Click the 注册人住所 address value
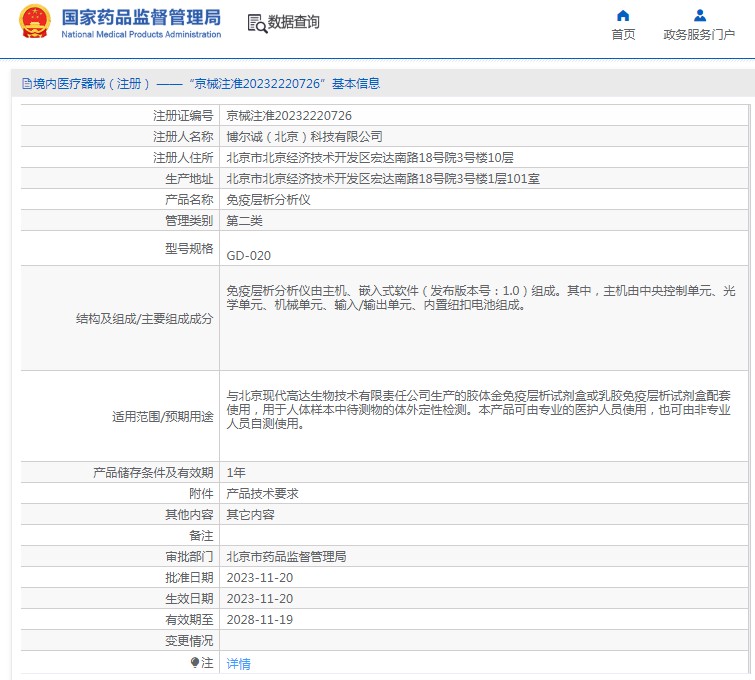Image resolution: width=755 pixels, height=680 pixels. coord(370,157)
